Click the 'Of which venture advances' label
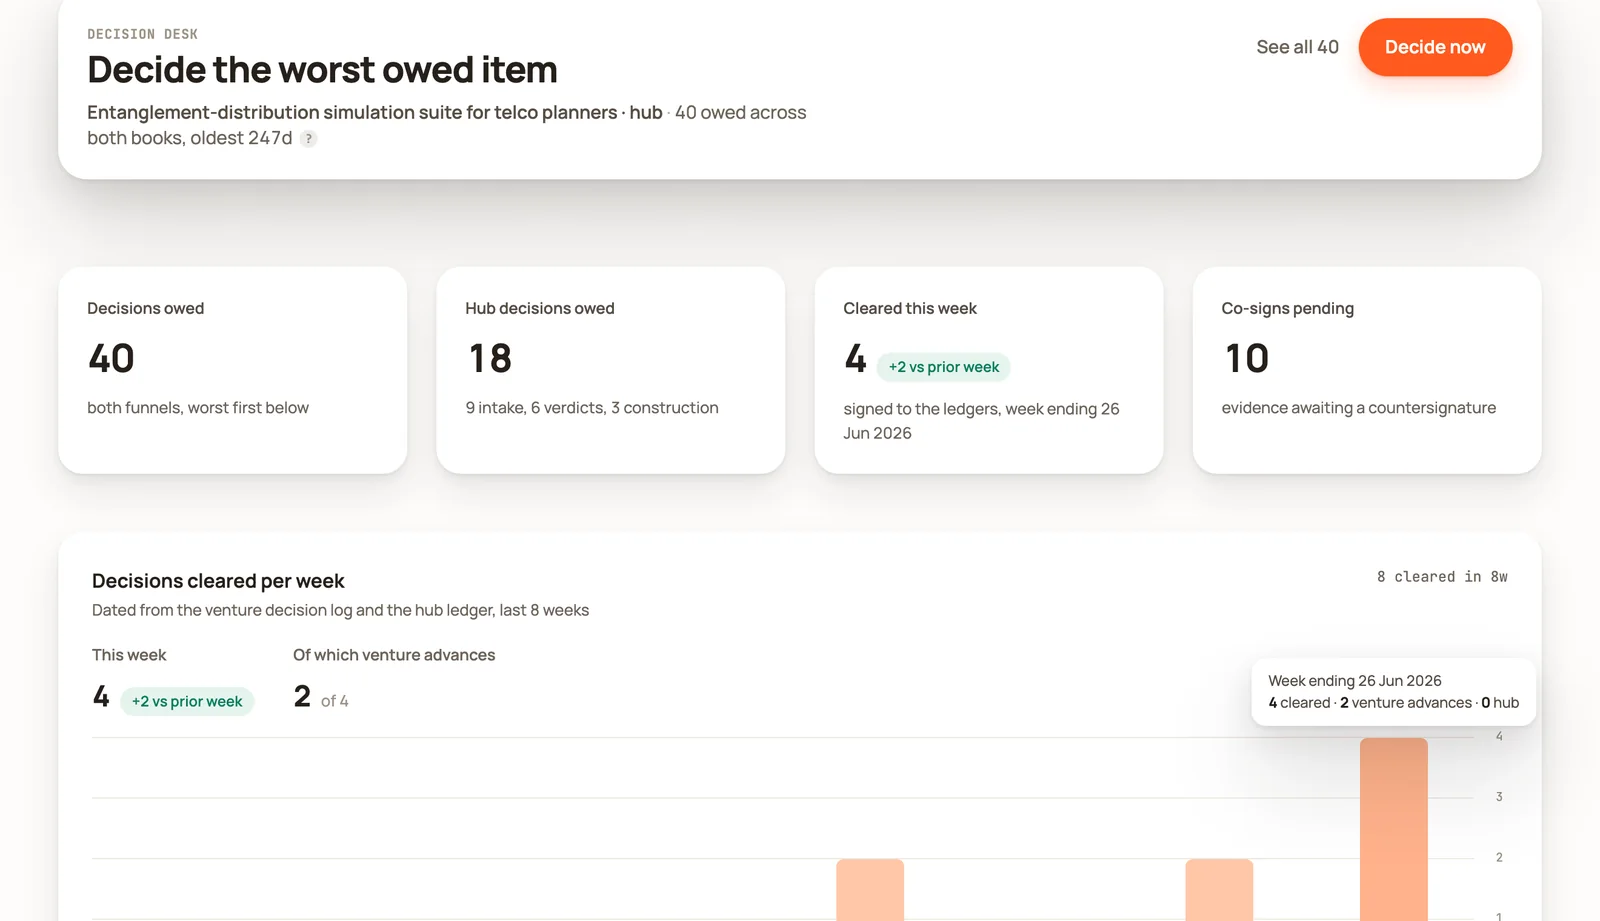This screenshot has height=921, width=1600. coord(394,655)
